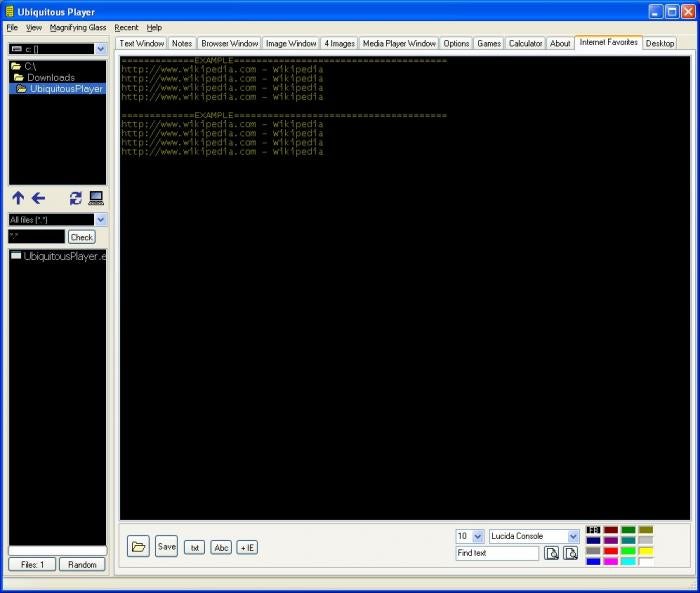This screenshot has width=700, height=593.
Task: Pick the bright red color swatch
Action: [x=611, y=551]
